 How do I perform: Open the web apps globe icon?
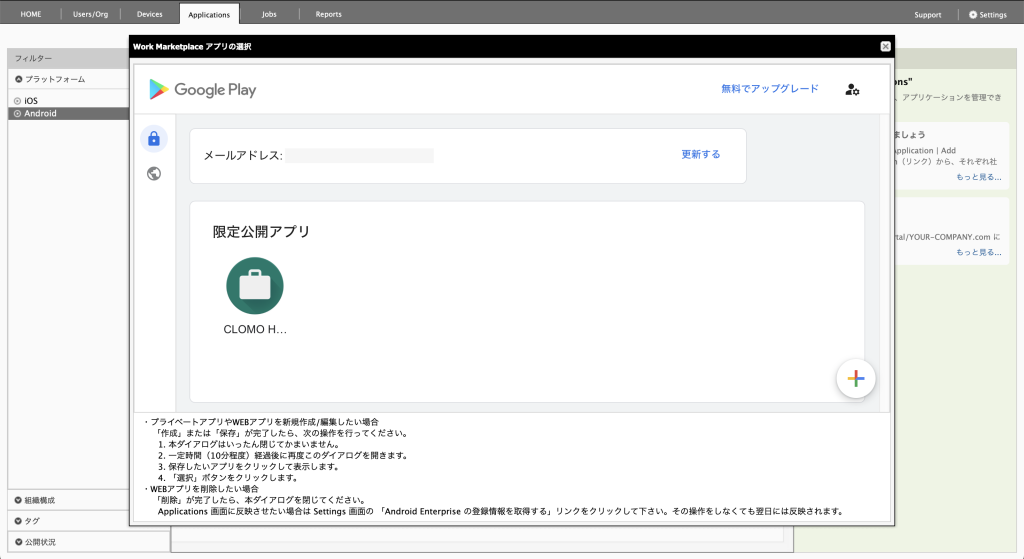(154, 174)
